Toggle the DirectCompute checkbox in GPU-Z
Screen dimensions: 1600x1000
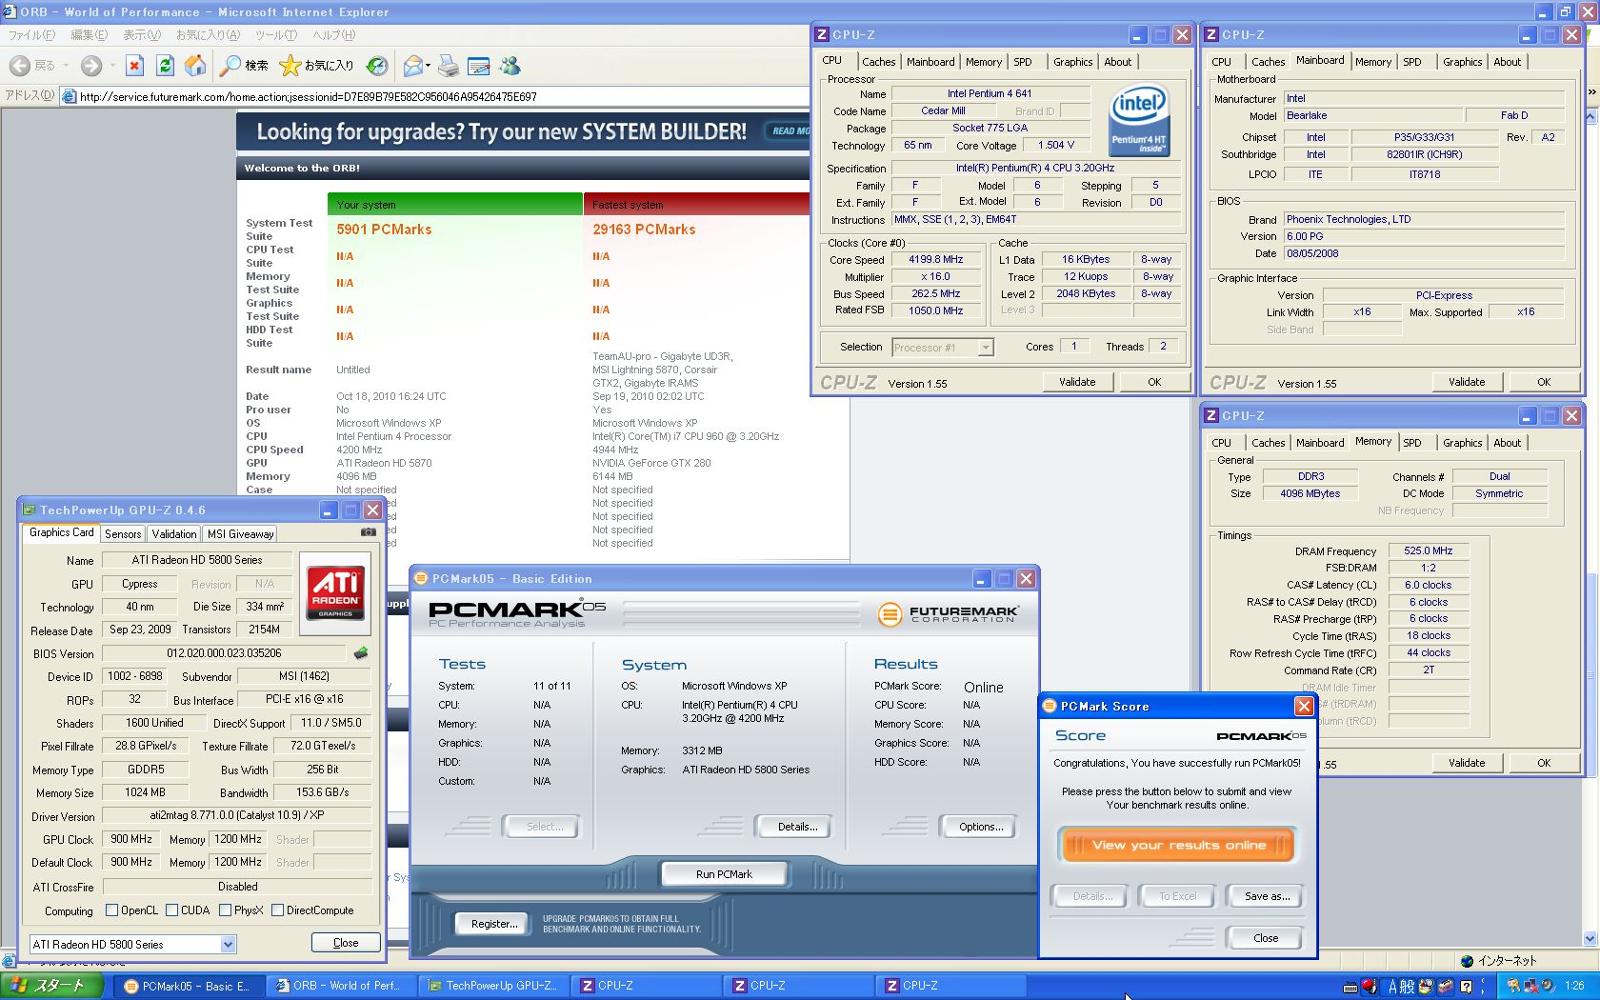click(x=278, y=910)
